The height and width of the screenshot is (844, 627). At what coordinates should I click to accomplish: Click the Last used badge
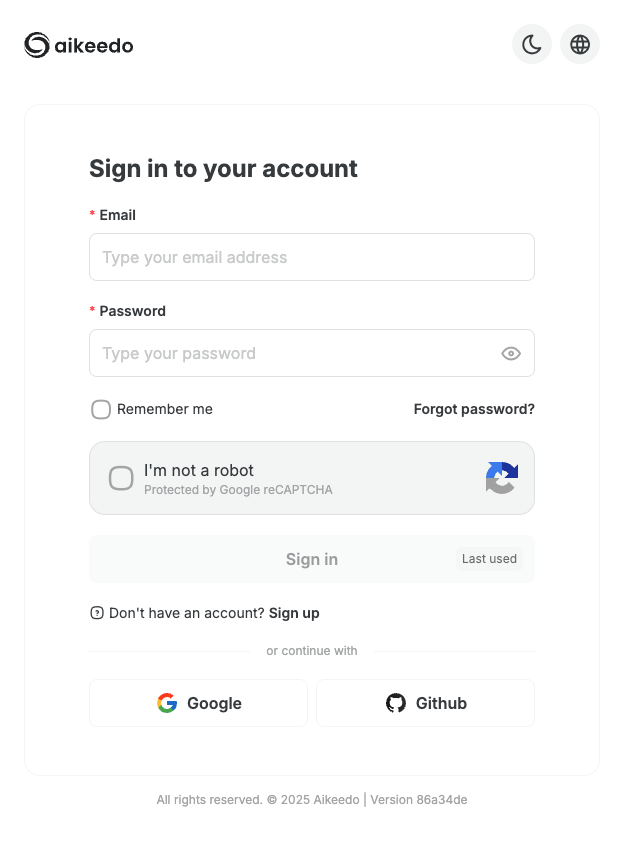pyautogui.click(x=489, y=559)
